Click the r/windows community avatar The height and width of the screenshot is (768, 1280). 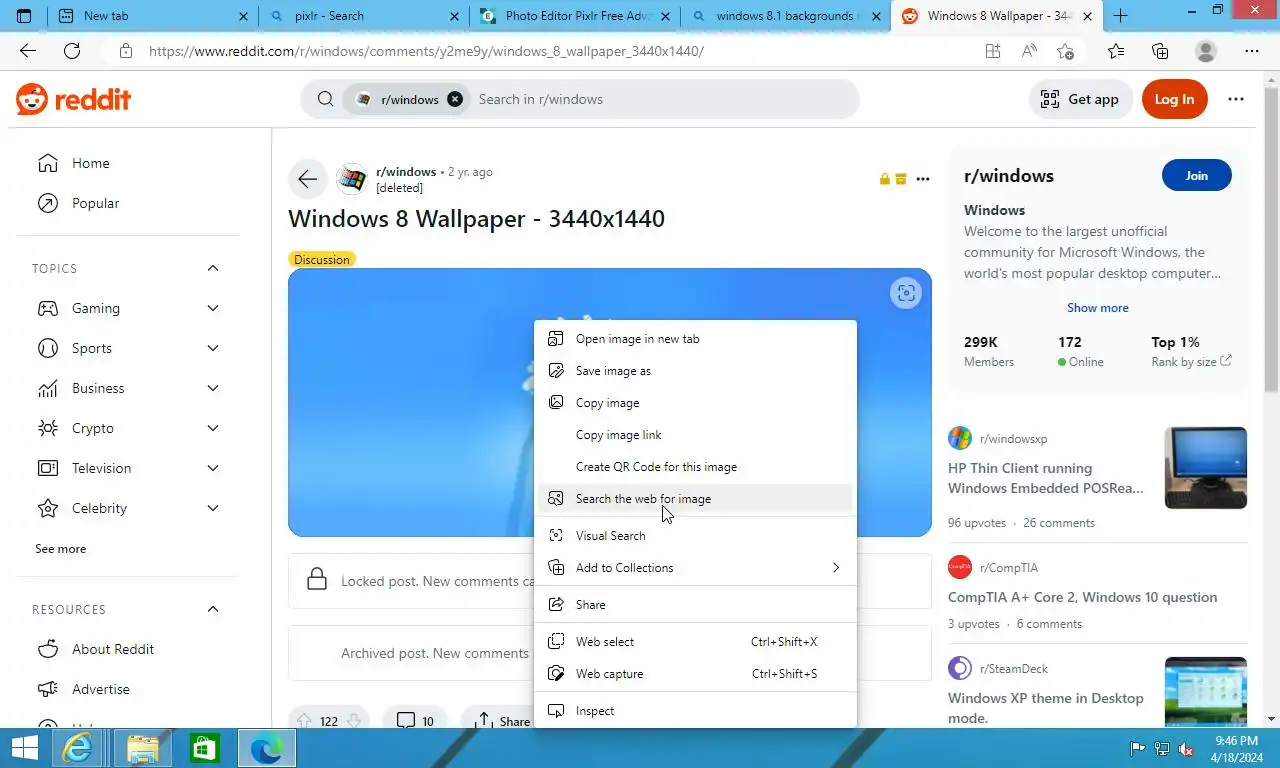pyautogui.click(x=352, y=179)
